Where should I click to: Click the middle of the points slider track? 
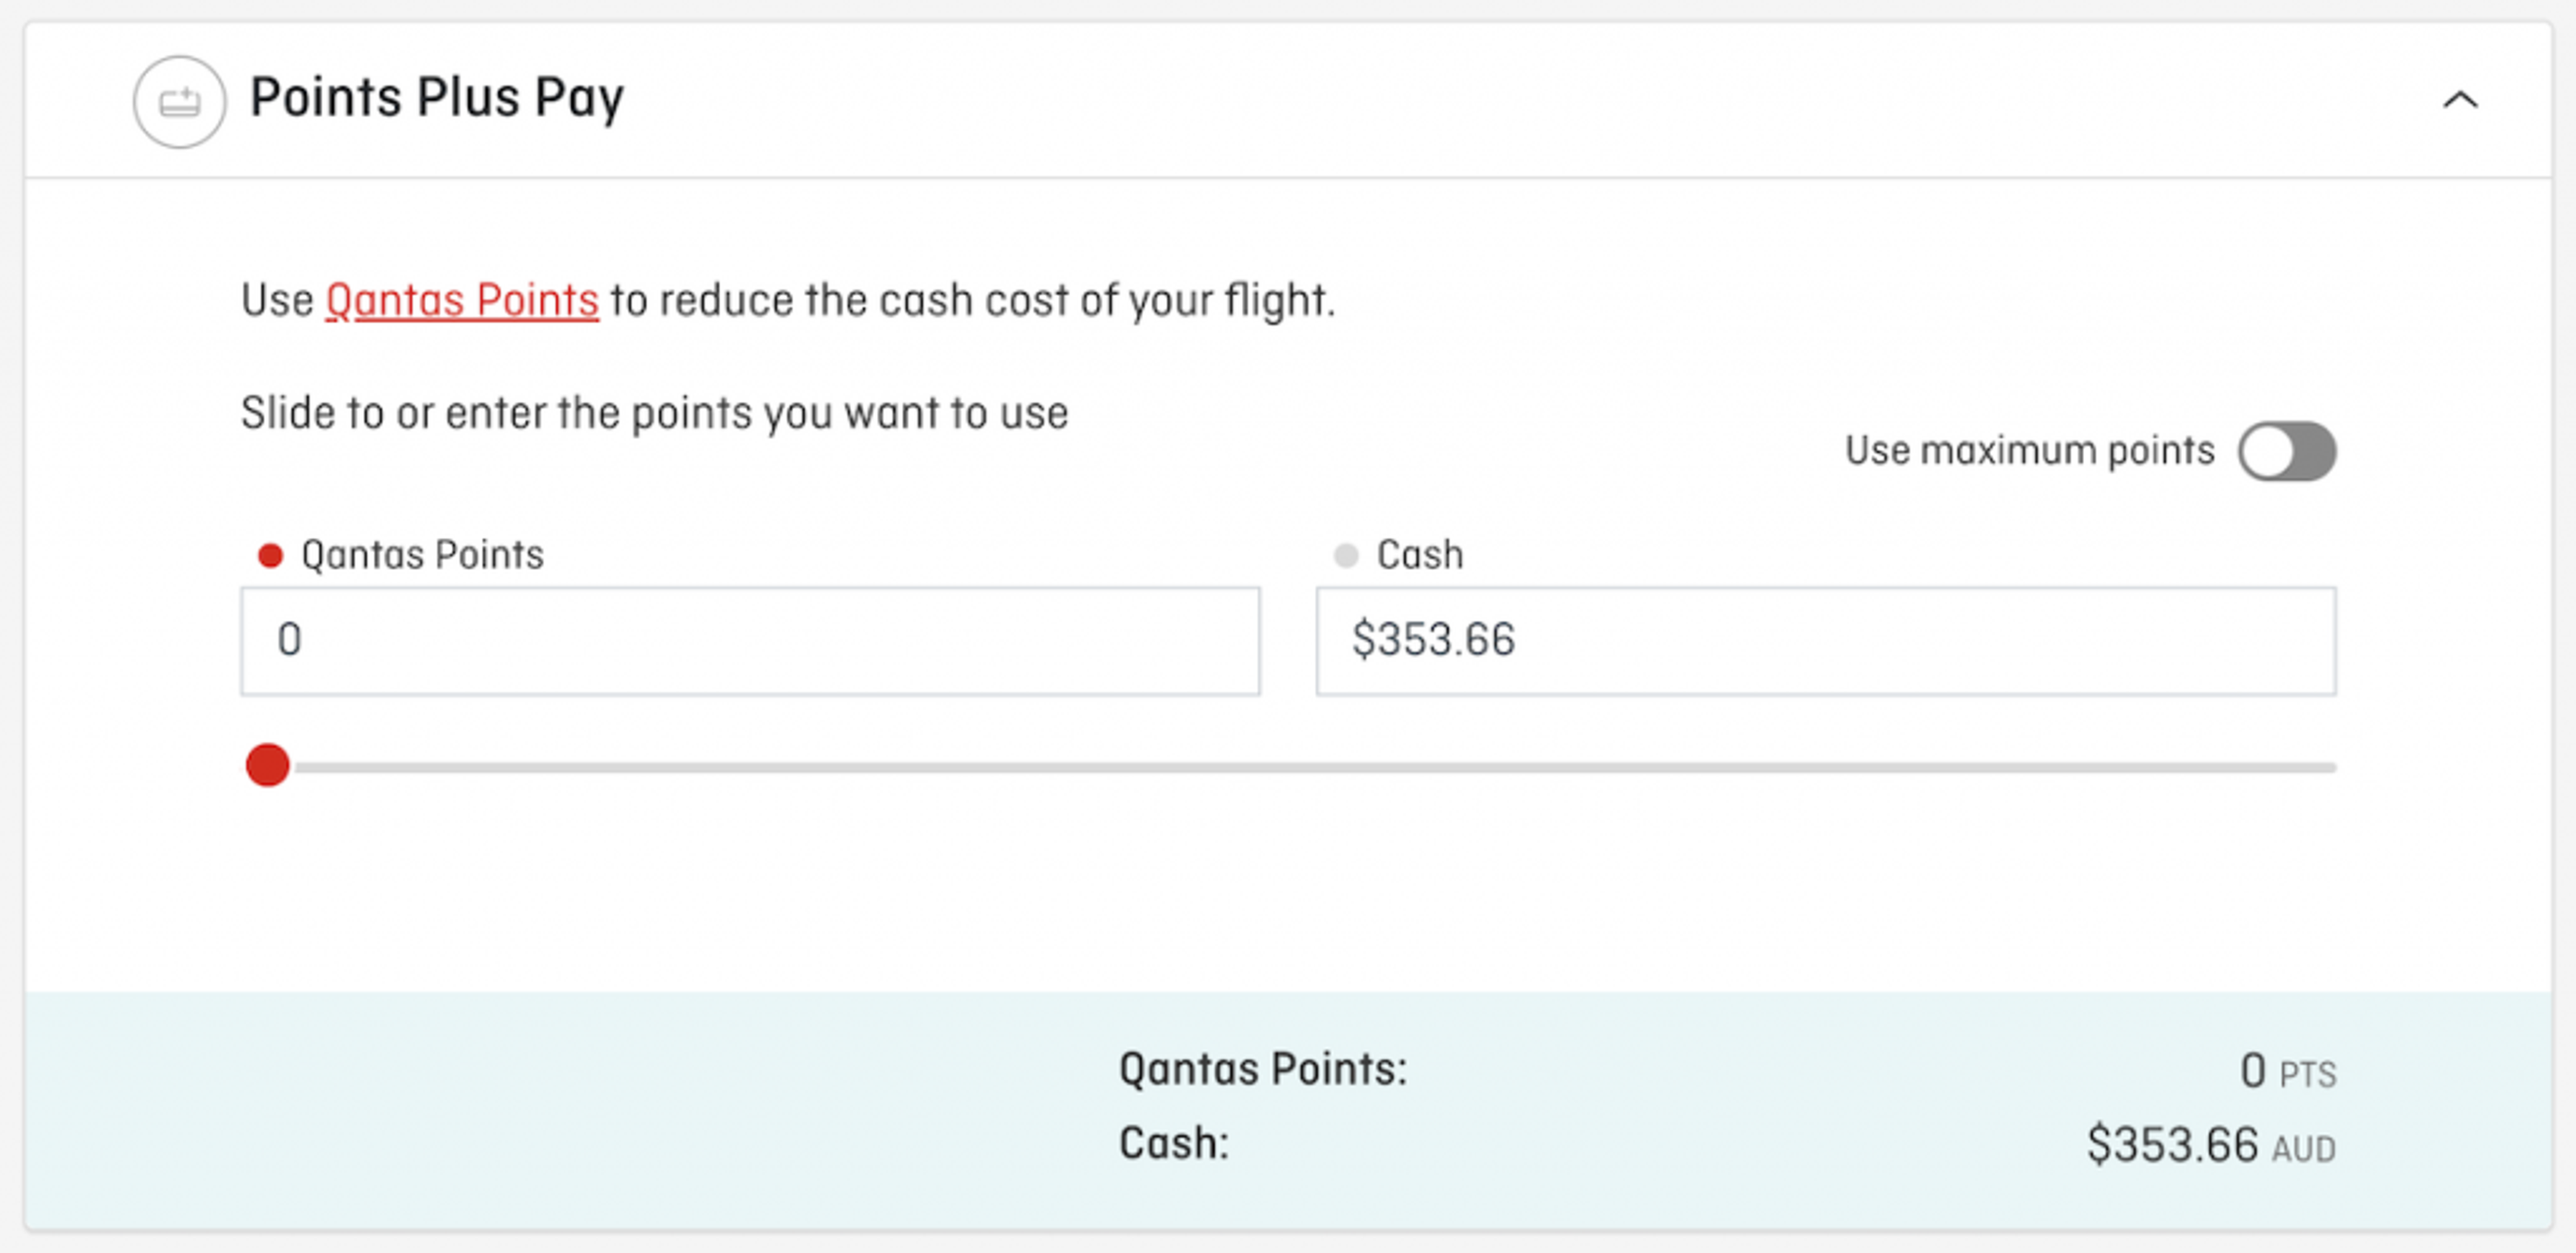(x=1315, y=768)
